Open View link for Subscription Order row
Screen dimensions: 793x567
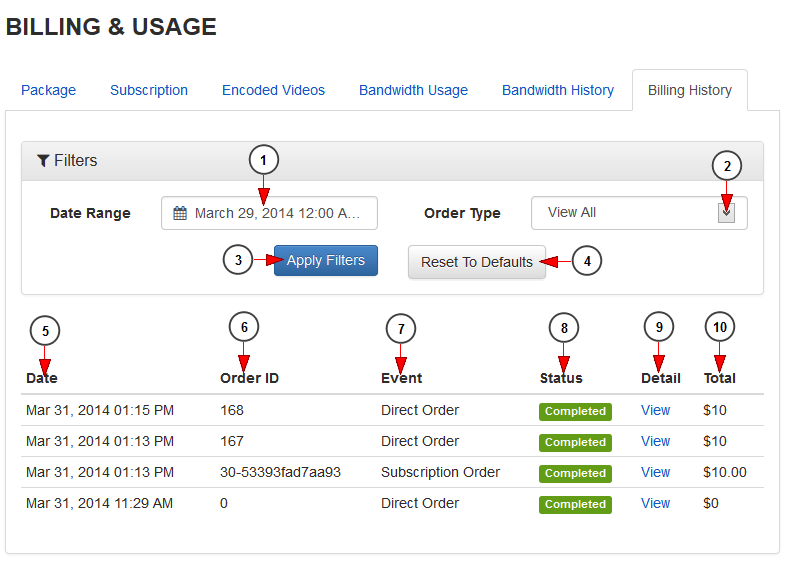pos(656,472)
